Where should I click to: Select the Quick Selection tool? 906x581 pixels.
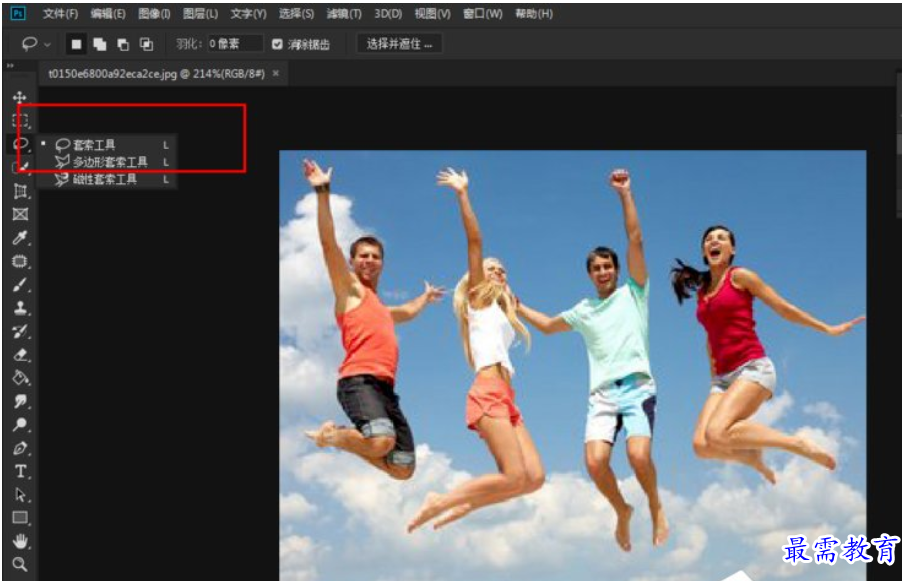[20, 167]
